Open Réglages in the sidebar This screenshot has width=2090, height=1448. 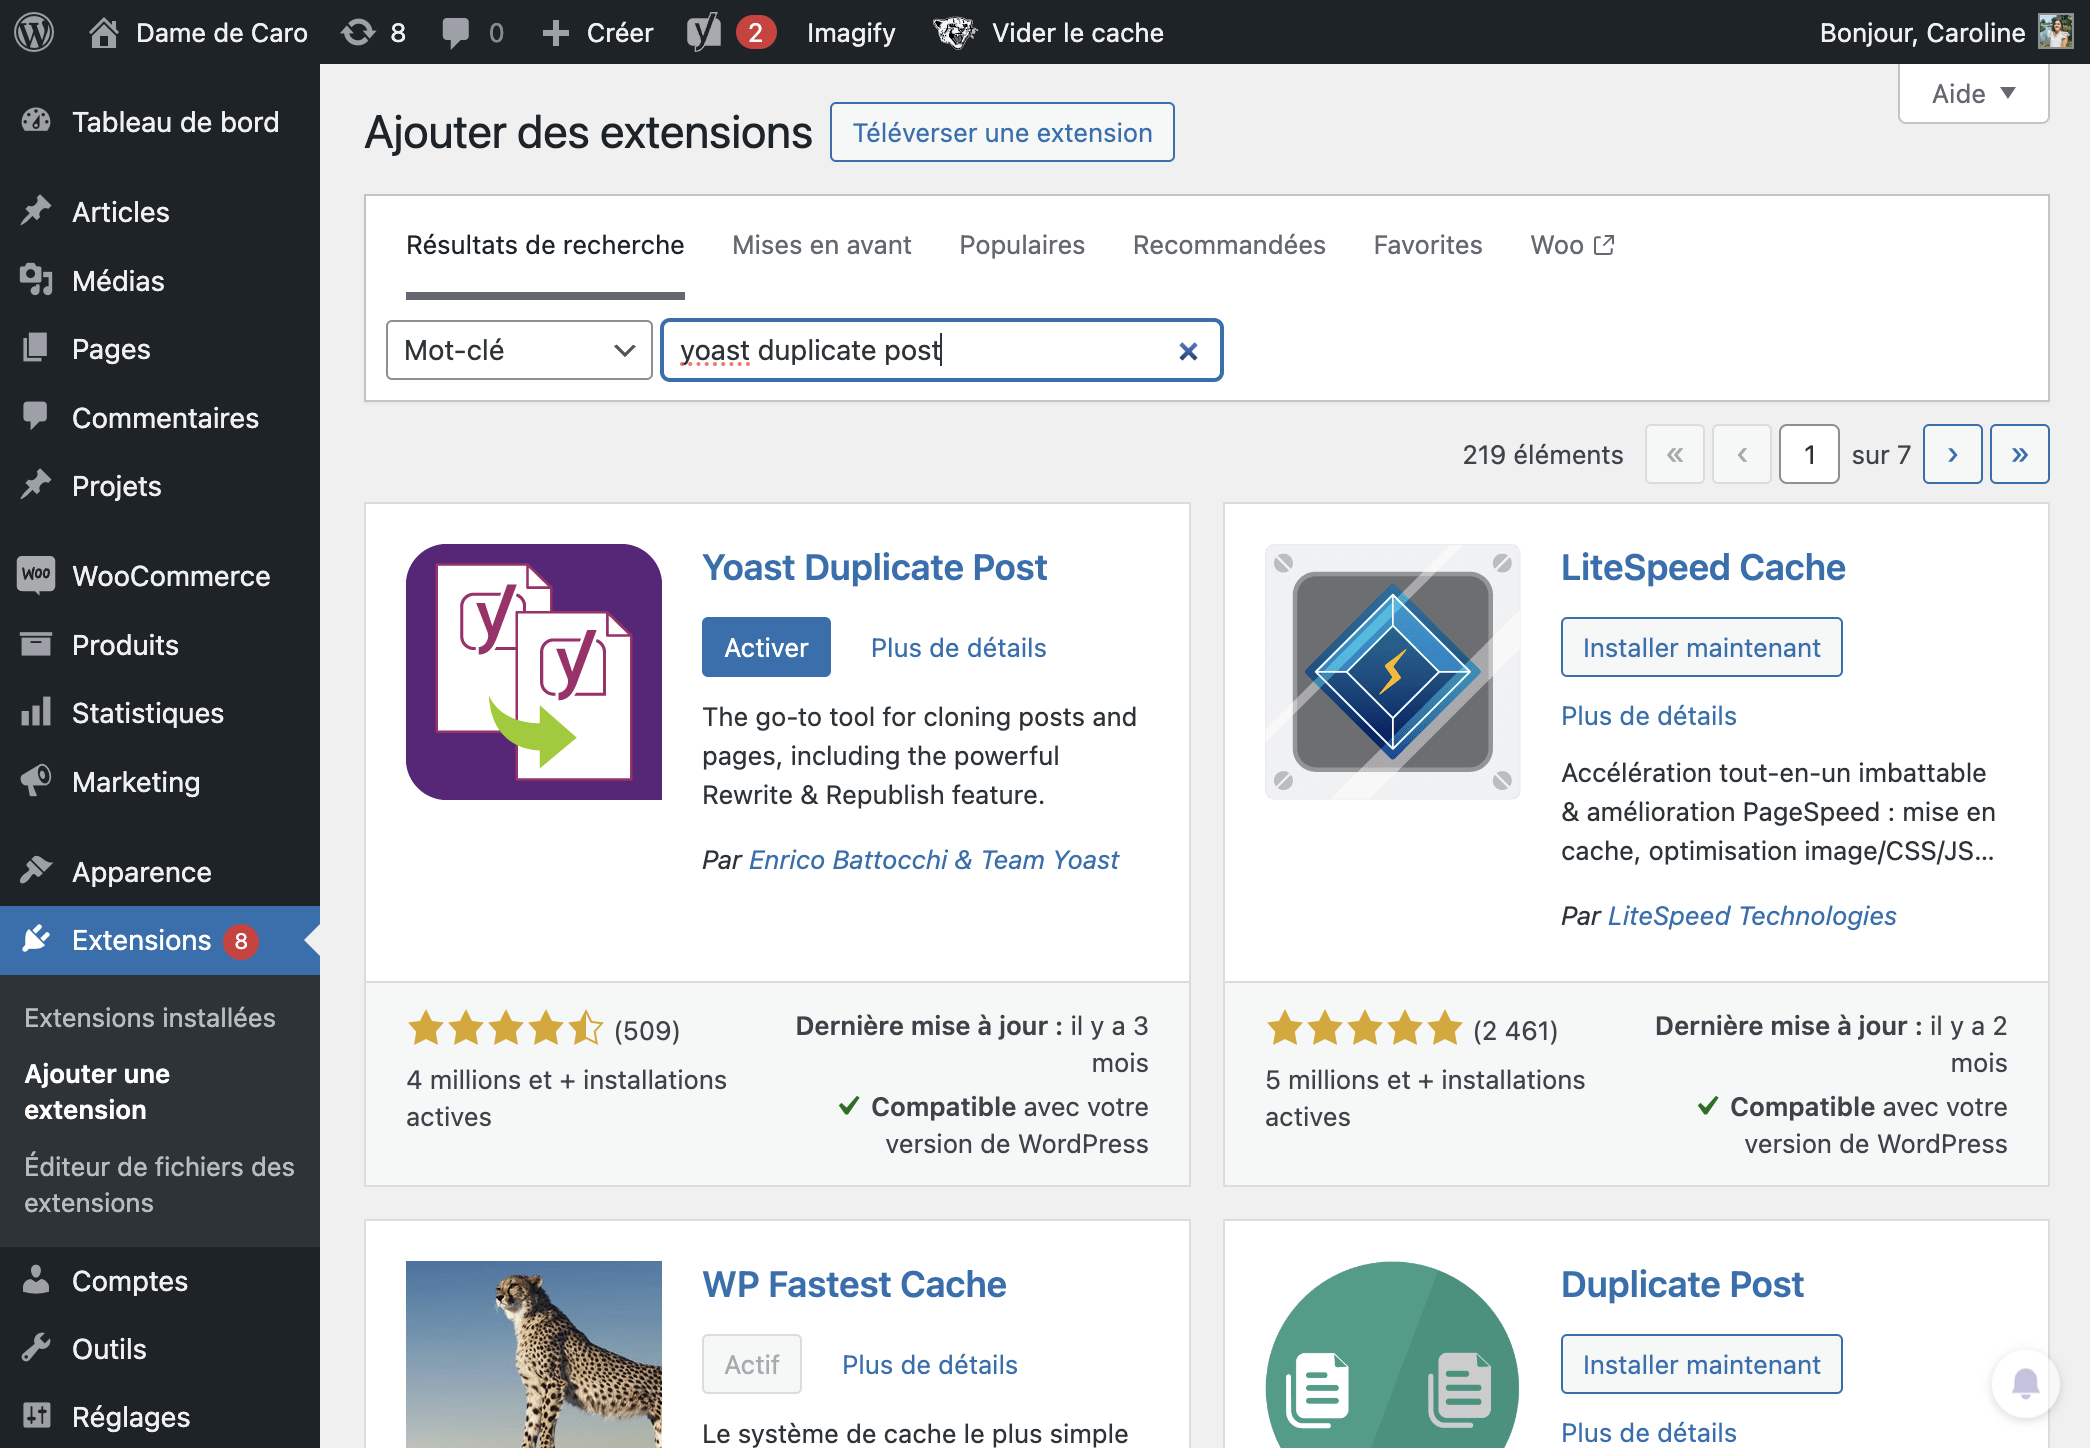tap(160, 1417)
